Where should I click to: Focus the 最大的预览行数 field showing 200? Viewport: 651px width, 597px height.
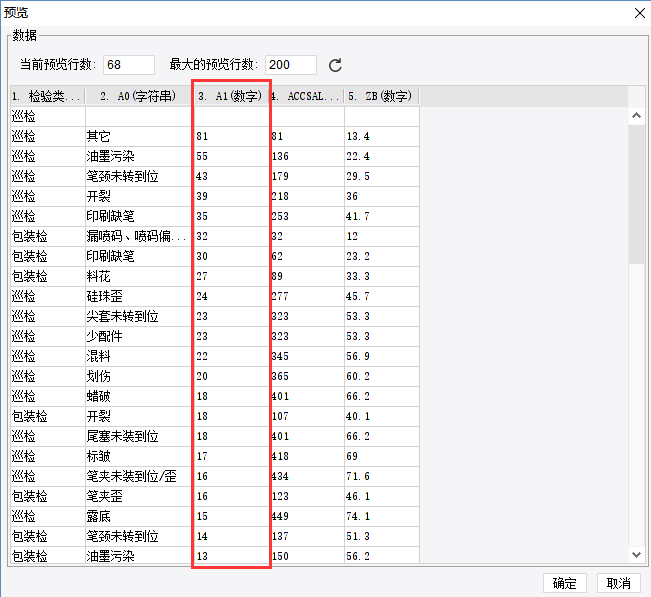point(291,65)
